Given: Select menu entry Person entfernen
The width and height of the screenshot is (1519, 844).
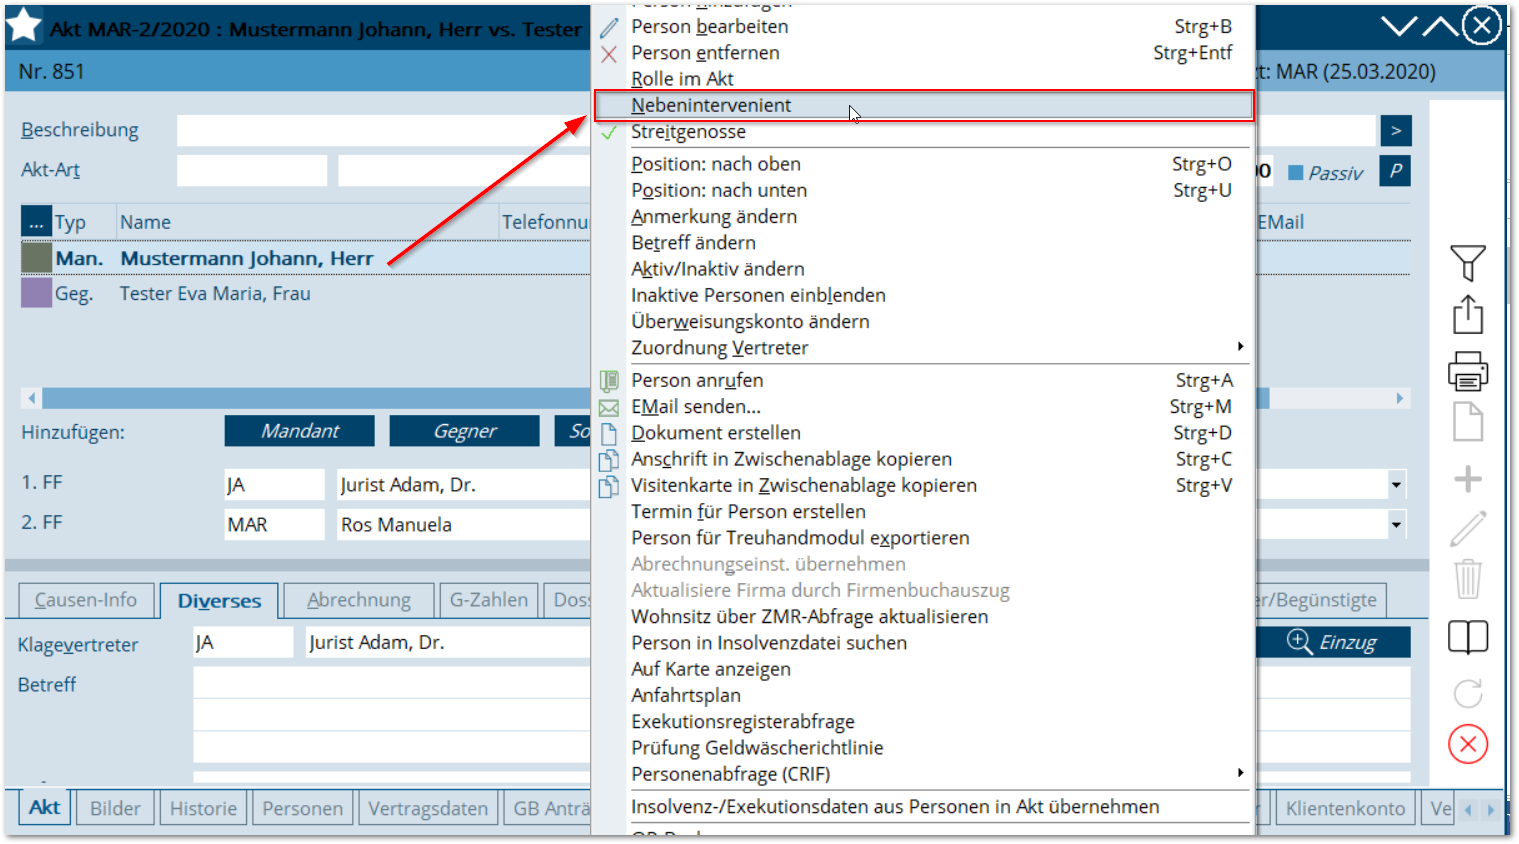Looking at the screenshot, I should pos(923,53).
